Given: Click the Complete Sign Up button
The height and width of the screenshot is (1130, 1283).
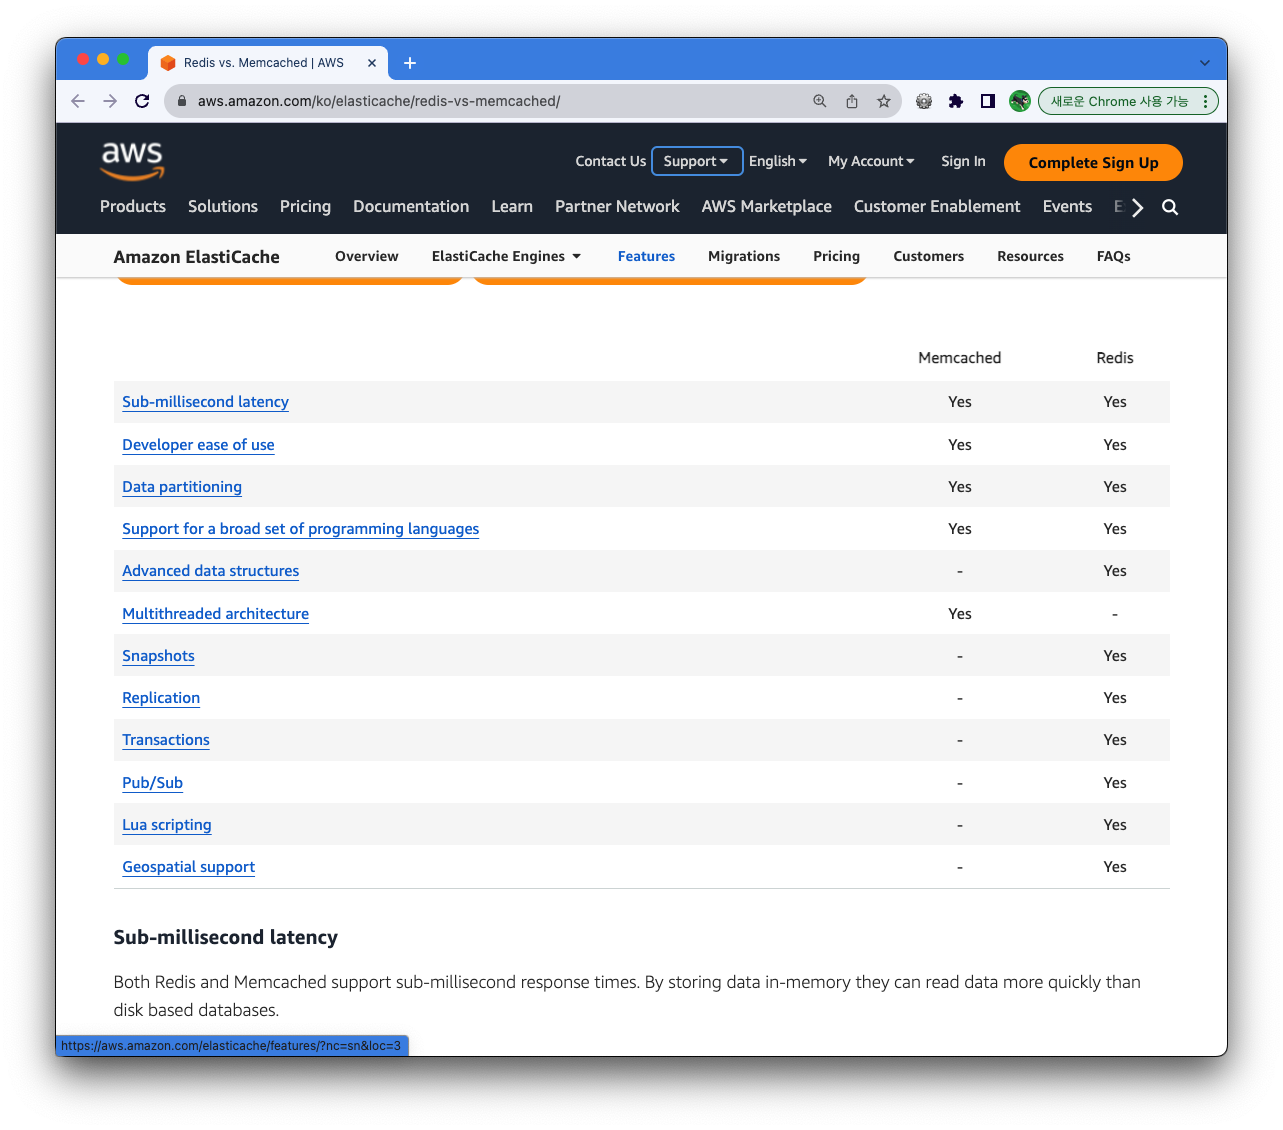Looking at the screenshot, I should [1093, 163].
